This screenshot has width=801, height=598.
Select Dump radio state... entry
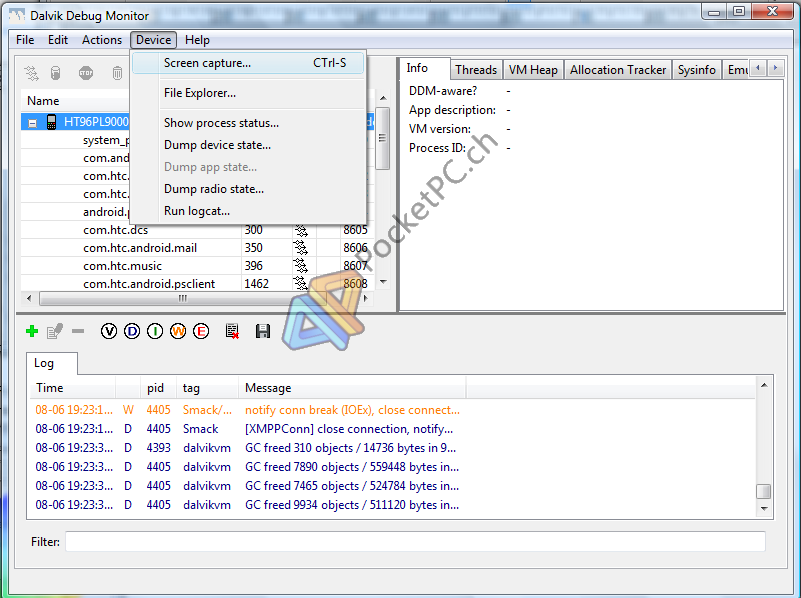coord(248,189)
